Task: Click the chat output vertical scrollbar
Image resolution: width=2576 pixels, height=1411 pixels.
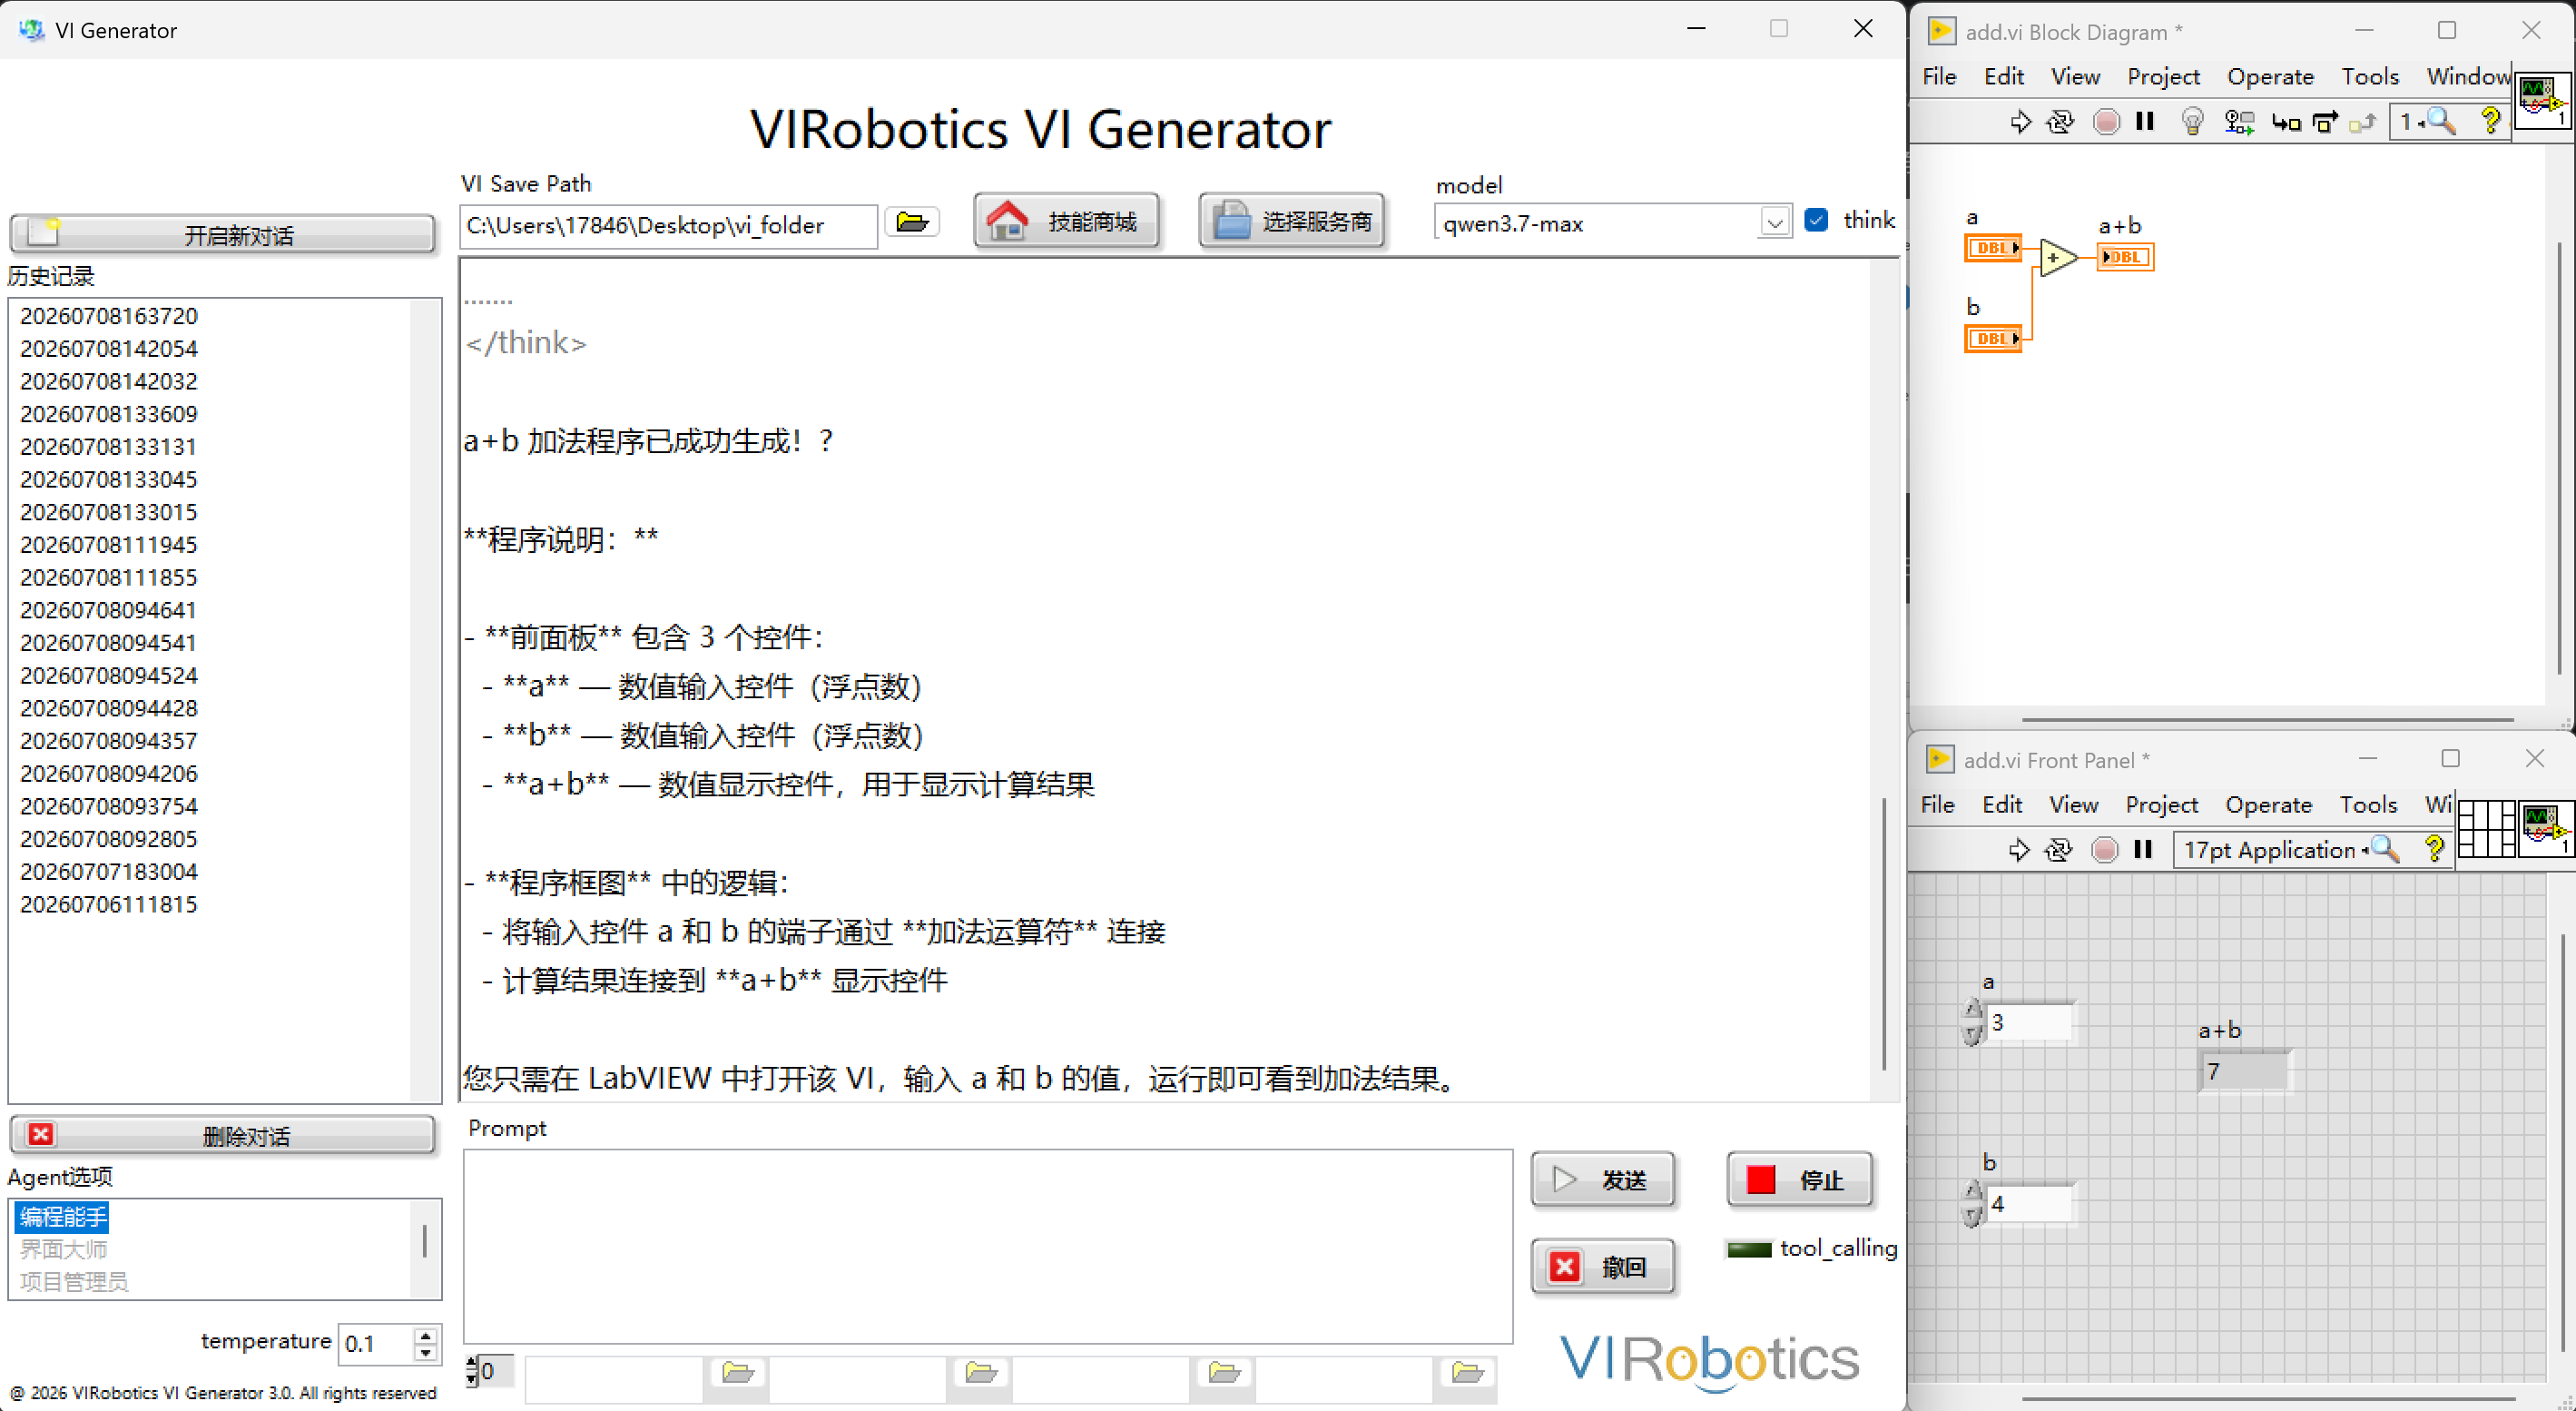Action: [1884, 680]
